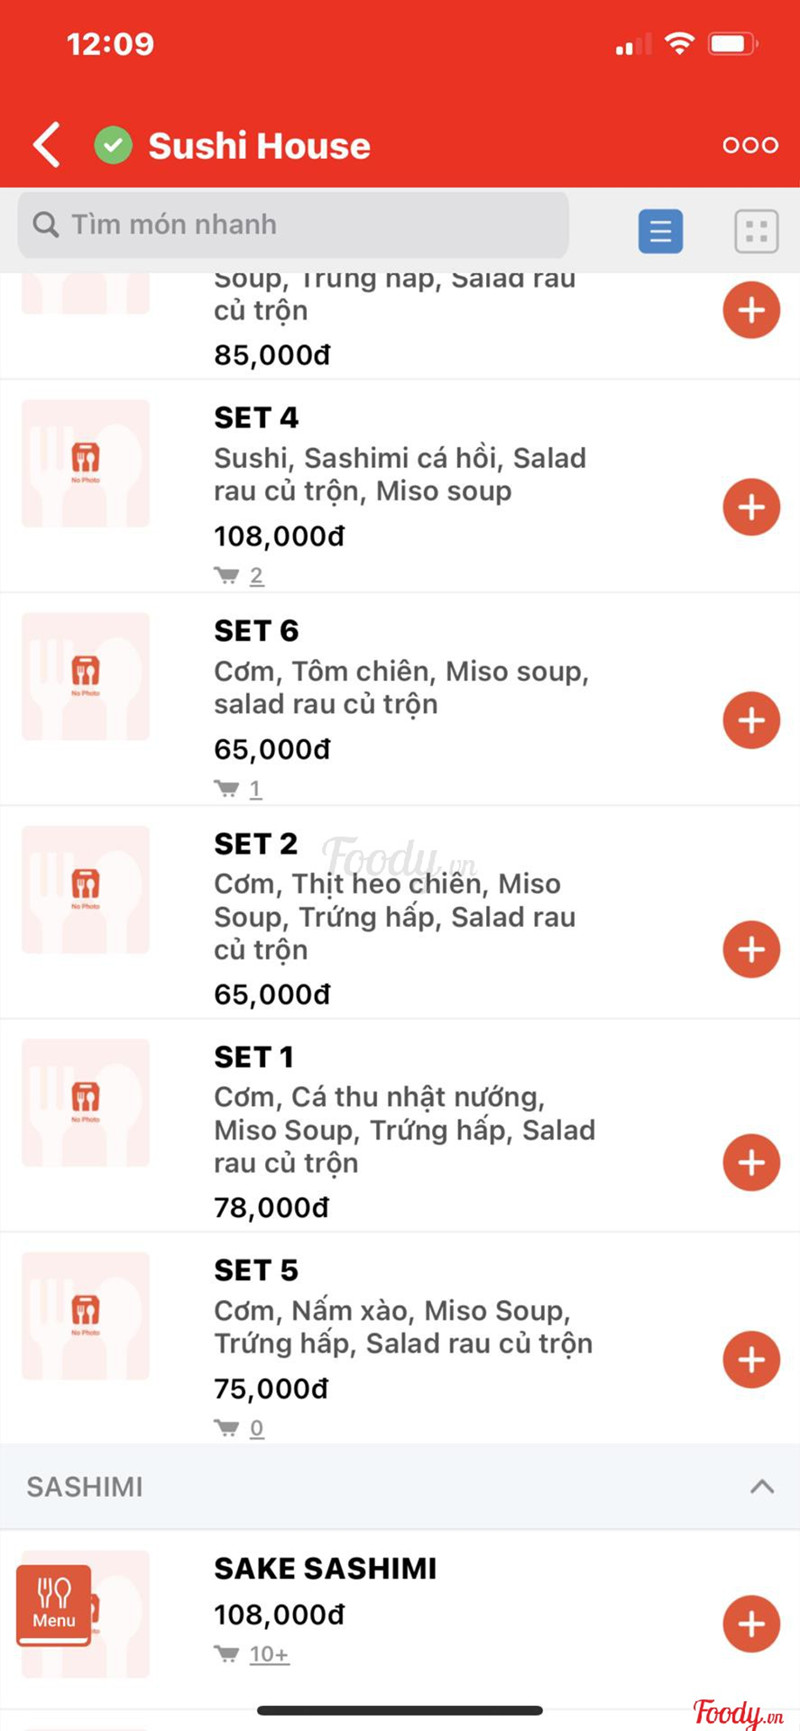Switch to grid view layout

pos(756,231)
